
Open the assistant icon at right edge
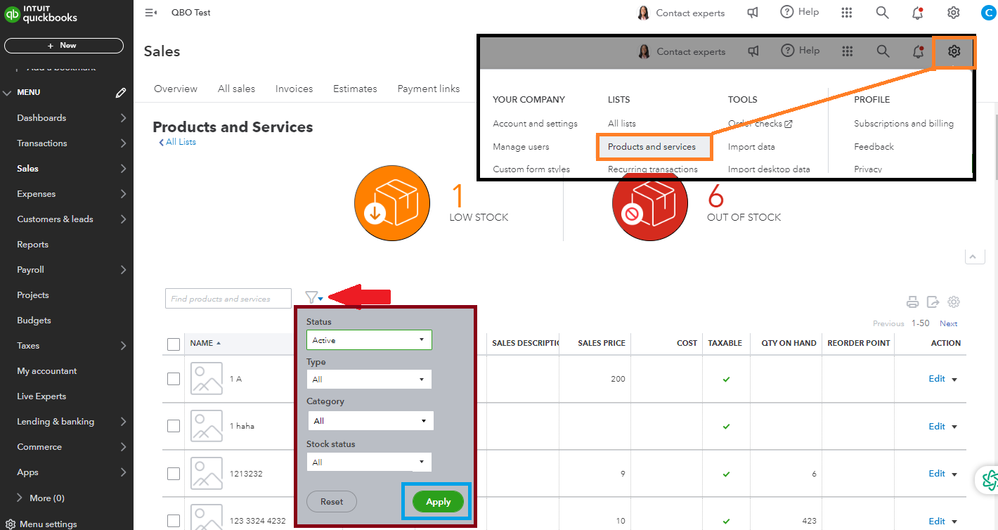(988, 480)
